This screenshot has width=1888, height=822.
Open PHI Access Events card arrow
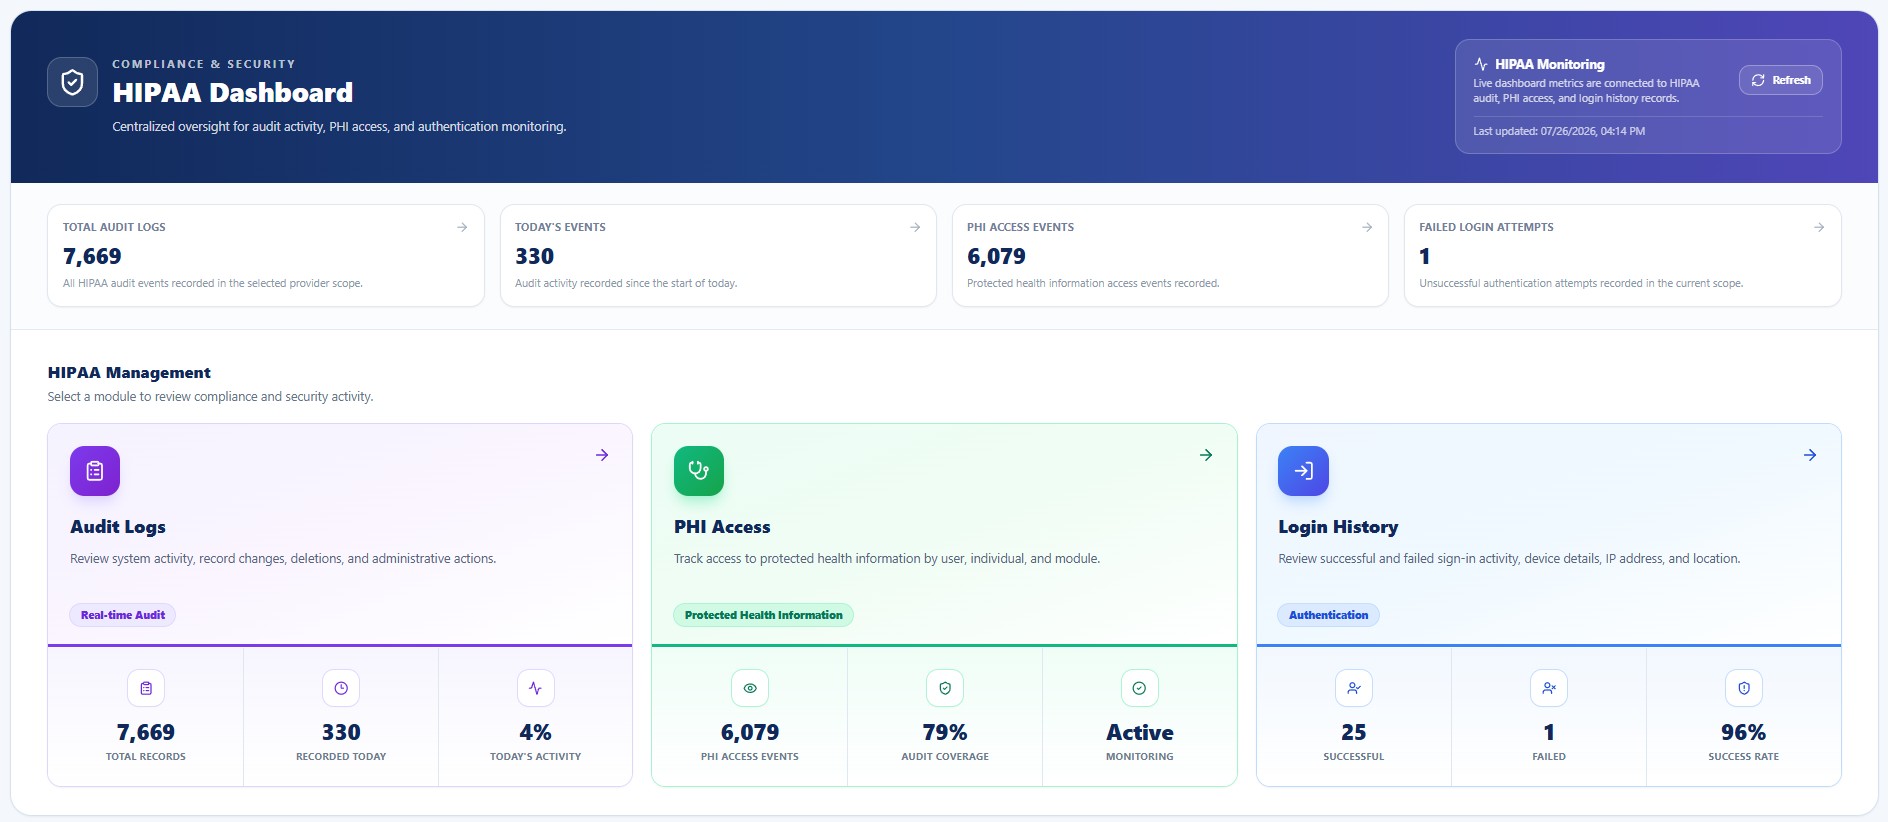point(1366,227)
